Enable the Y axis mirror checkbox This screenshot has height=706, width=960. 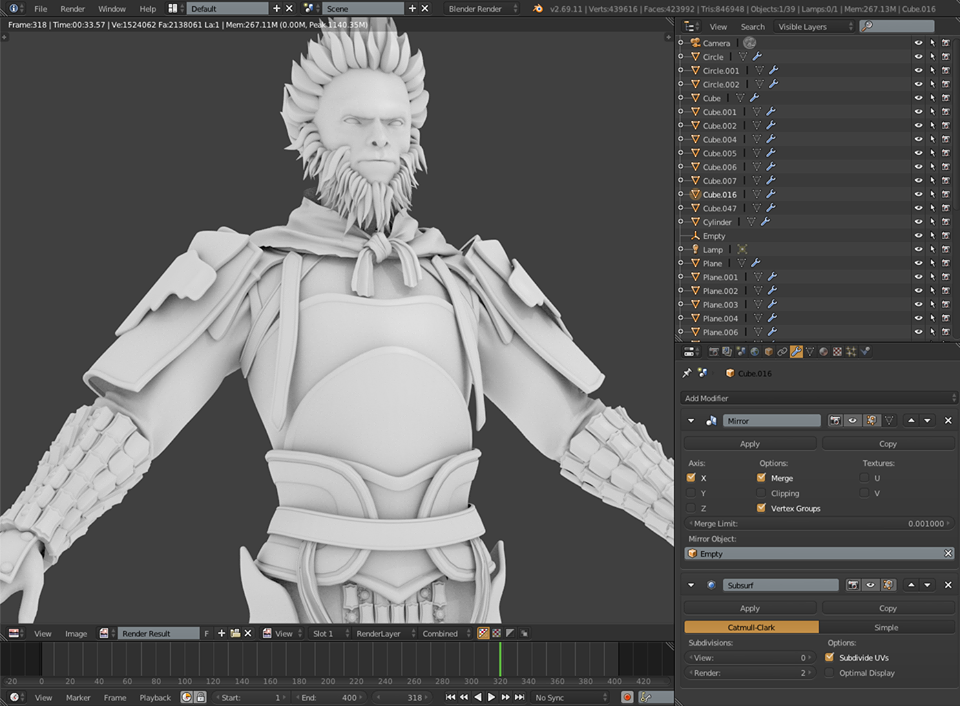tap(691, 493)
